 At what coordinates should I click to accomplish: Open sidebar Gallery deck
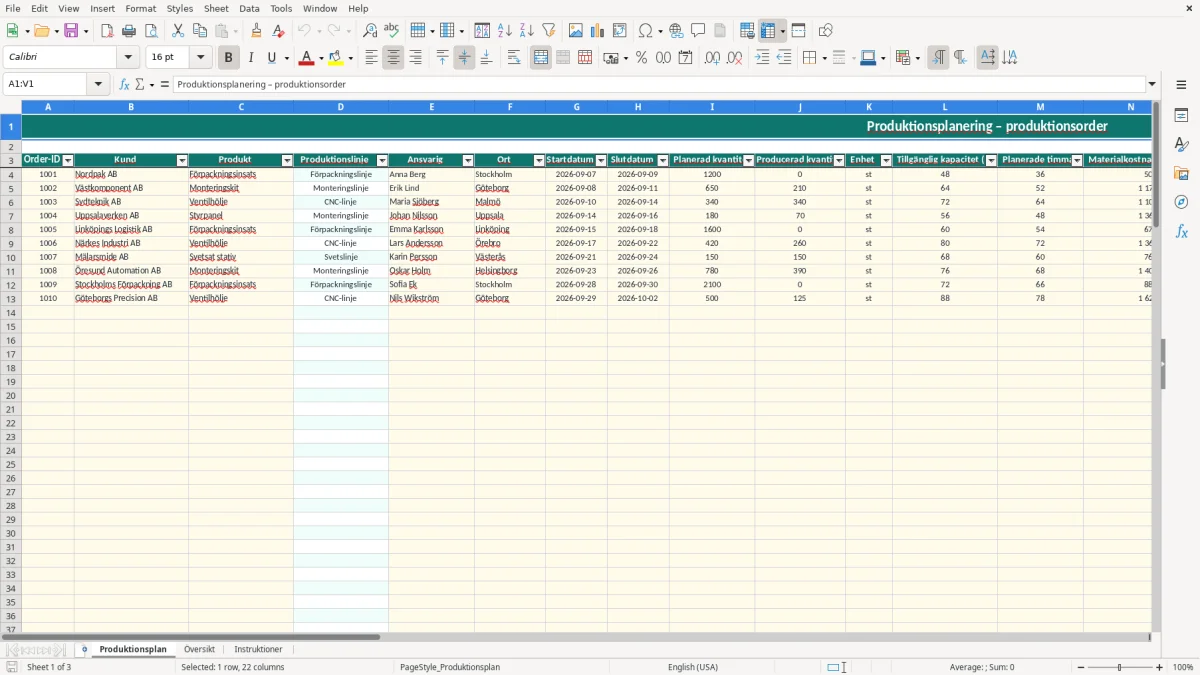tap(1181, 174)
